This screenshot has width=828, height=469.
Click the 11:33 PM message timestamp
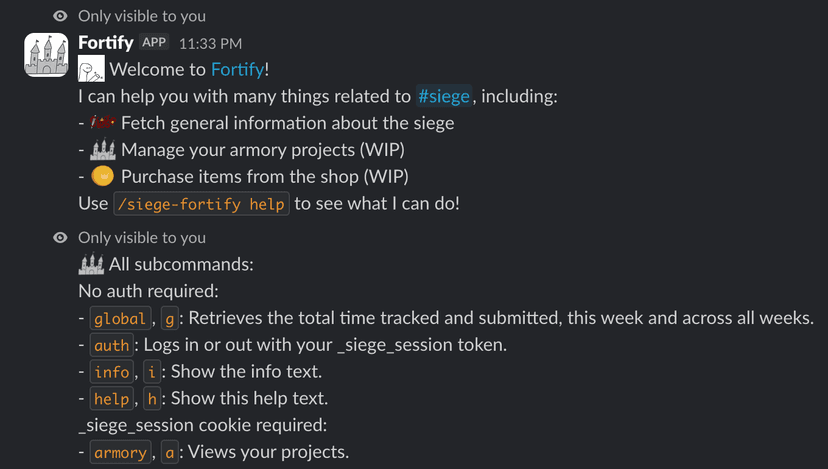(x=210, y=44)
